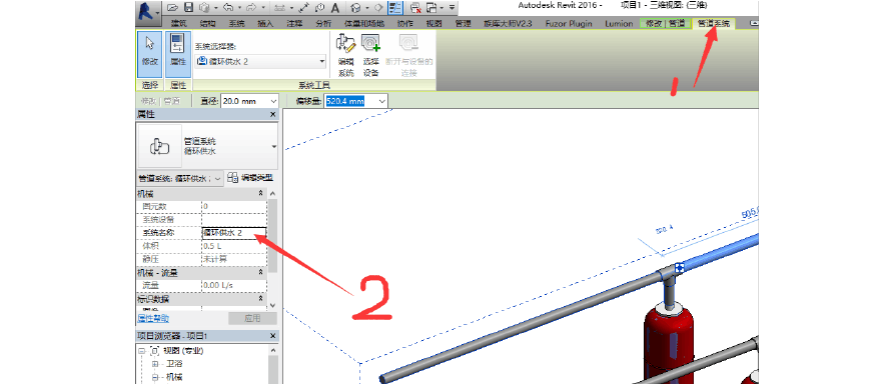Collapse the 机械 tree node in project browser
This screenshot has width=893, height=384.
tap(155, 377)
